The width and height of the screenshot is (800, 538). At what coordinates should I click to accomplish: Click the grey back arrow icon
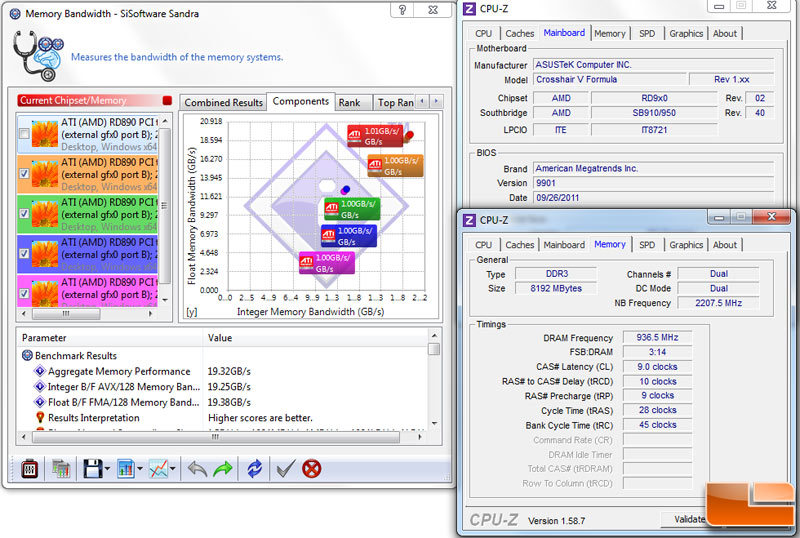(196, 468)
